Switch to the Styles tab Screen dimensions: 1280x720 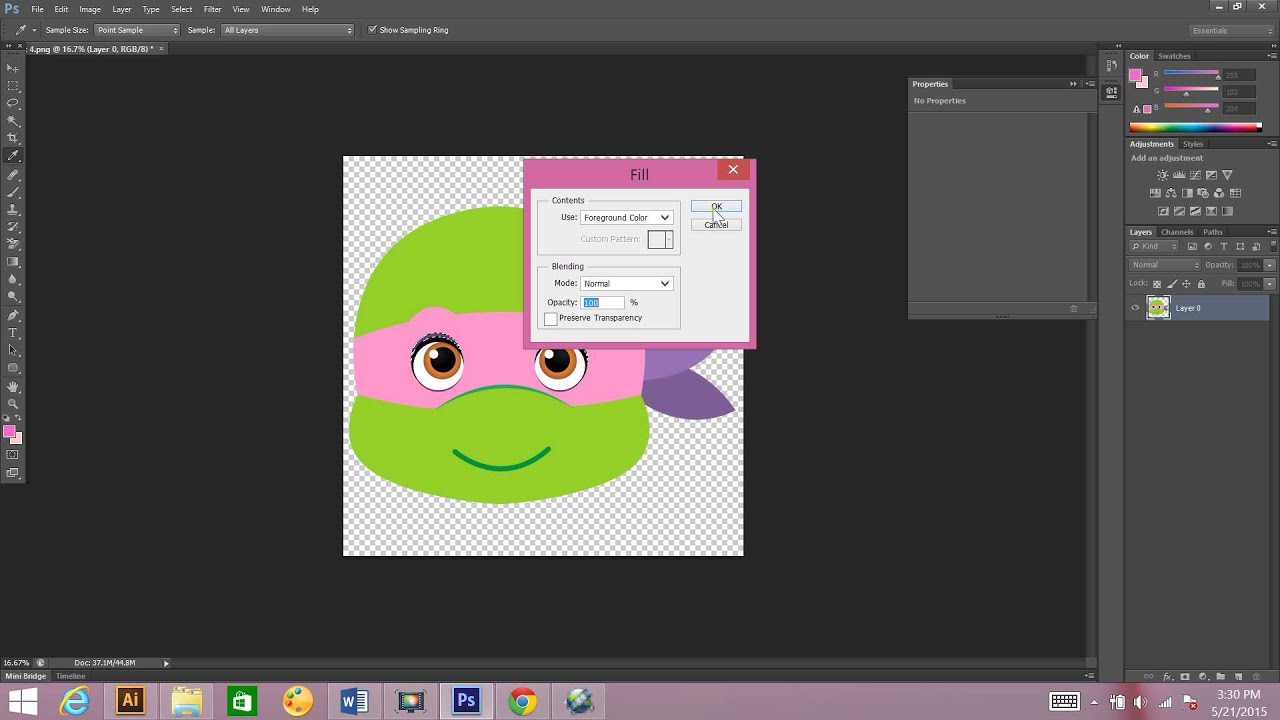(x=1193, y=144)
